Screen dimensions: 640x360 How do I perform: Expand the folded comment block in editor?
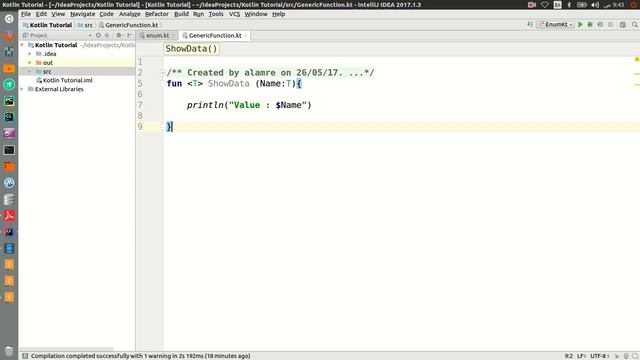click(x=163, y=73)
